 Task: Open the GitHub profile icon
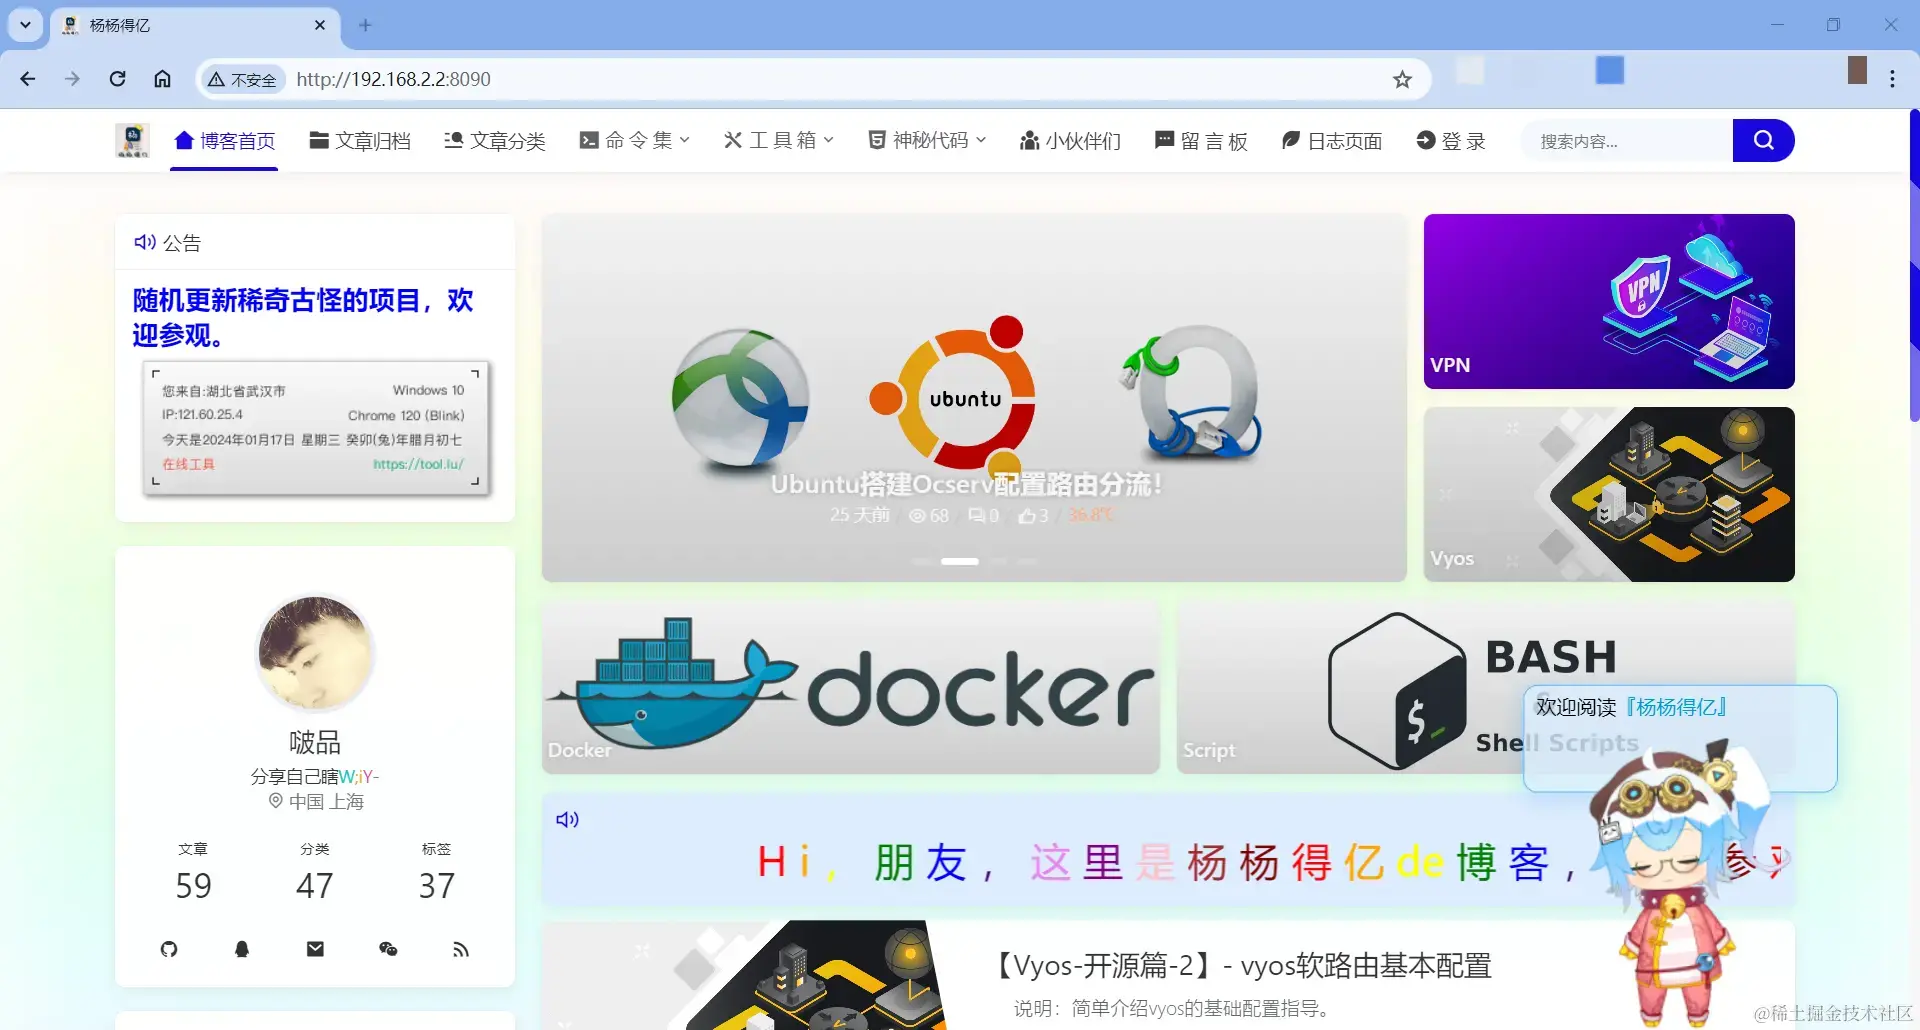pos(169,949)
